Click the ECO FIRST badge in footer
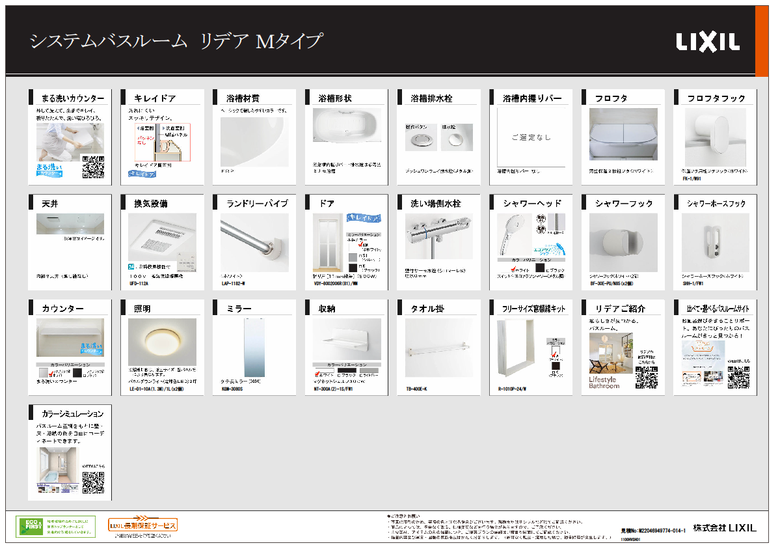Image resolution: width=778 pixels, height=556 pixels. click(55, 526)
